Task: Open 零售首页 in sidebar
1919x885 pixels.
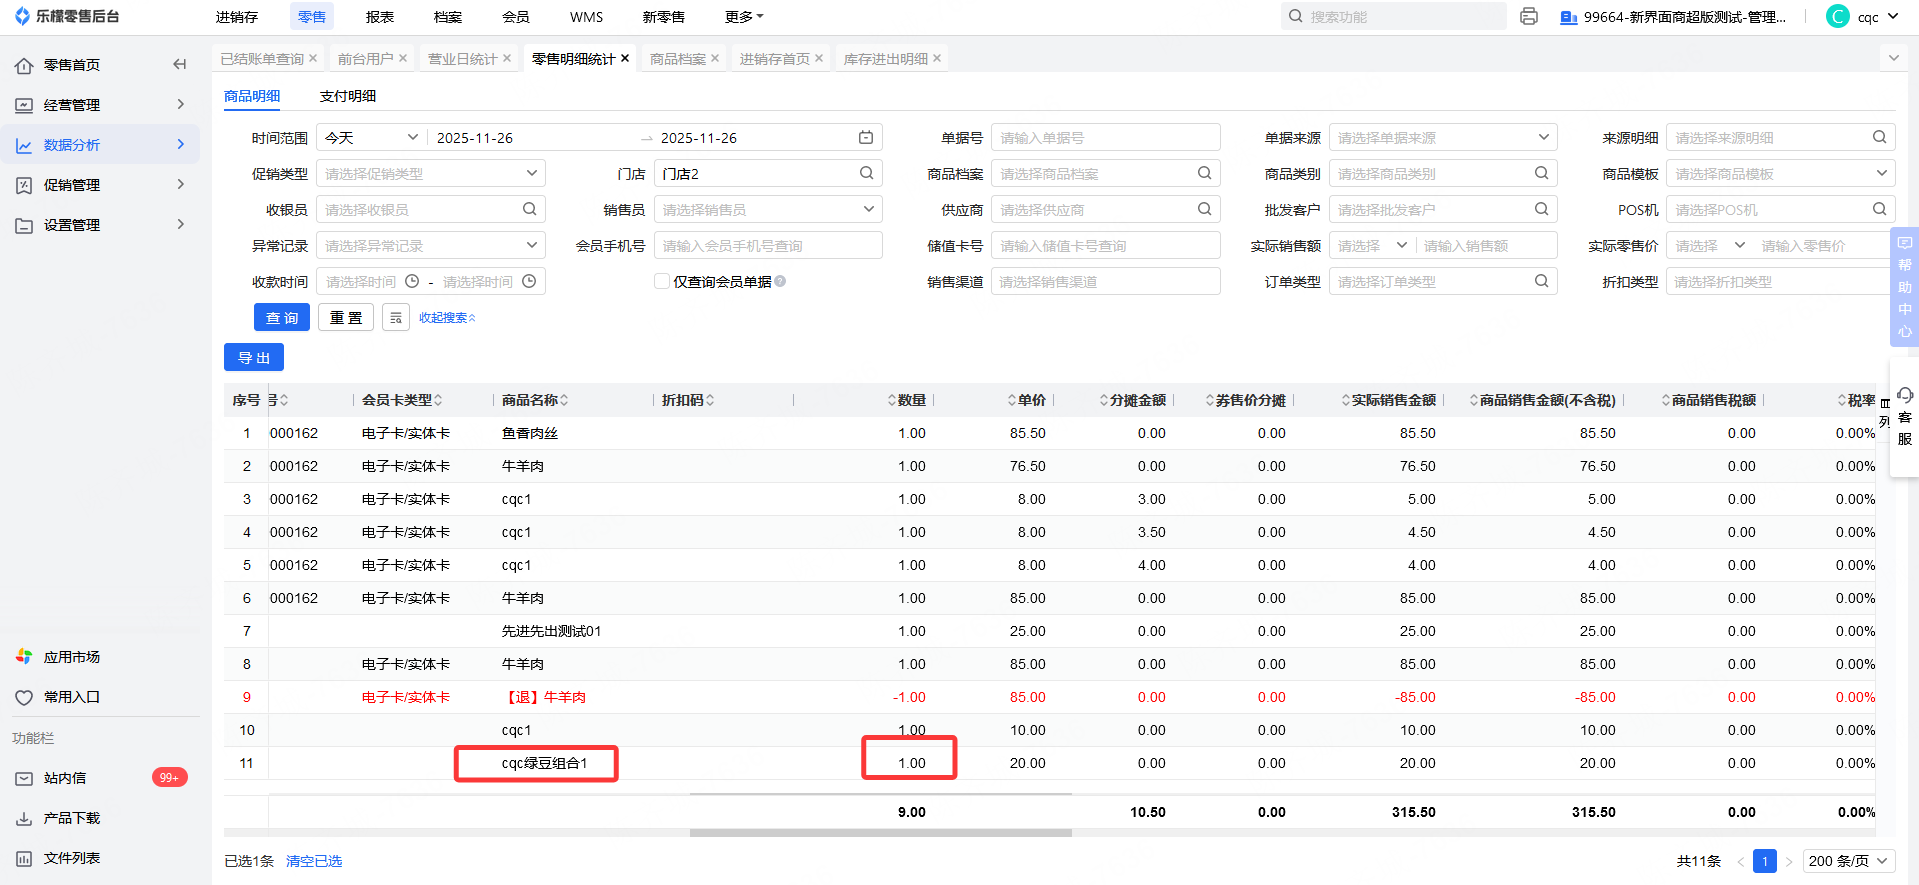Action: pos(72,65)
